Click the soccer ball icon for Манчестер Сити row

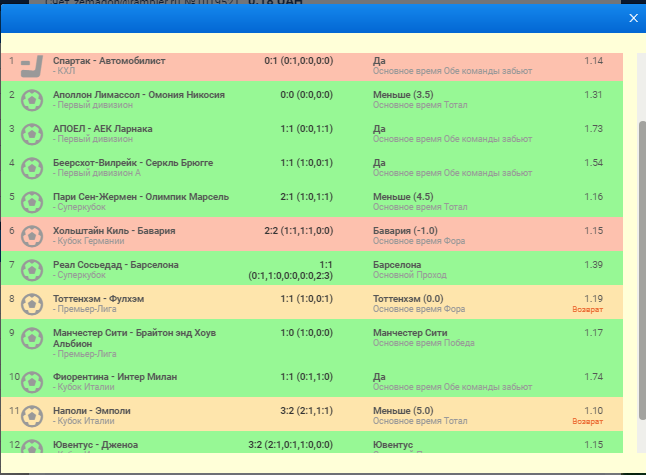pos(32,339)
